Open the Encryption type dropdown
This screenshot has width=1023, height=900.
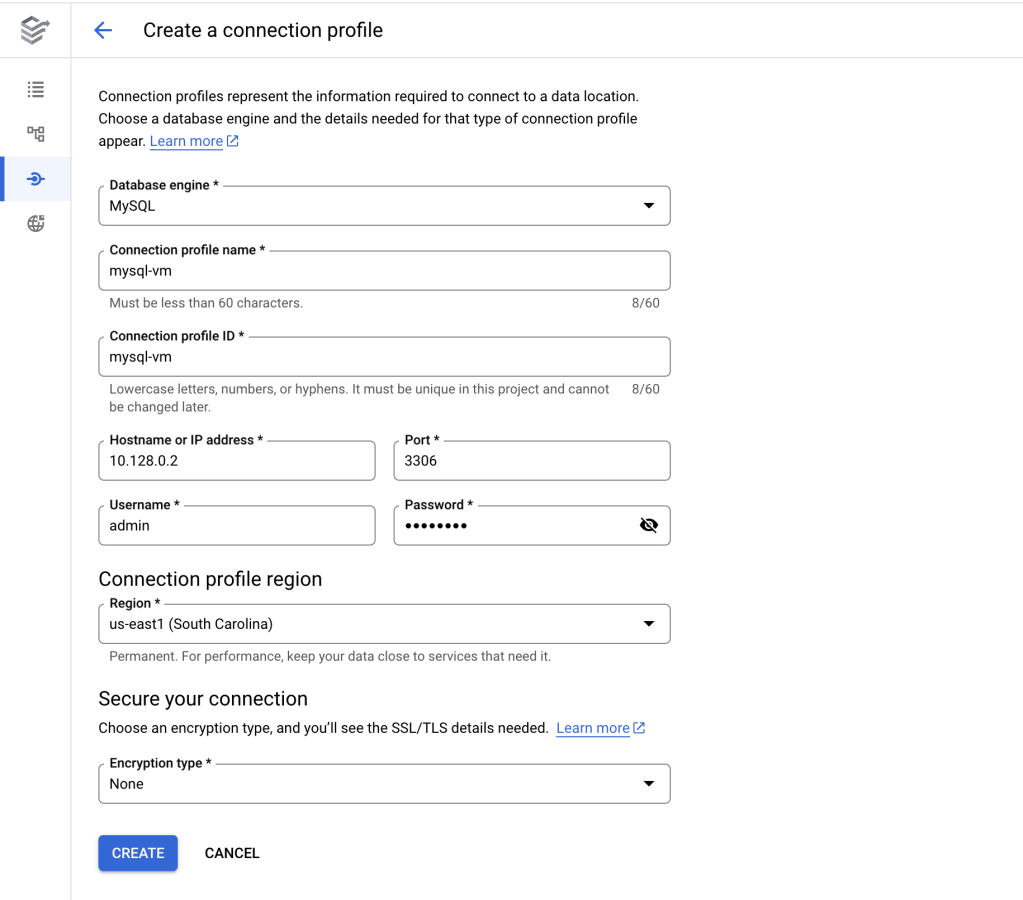click(x=384, y=784)
